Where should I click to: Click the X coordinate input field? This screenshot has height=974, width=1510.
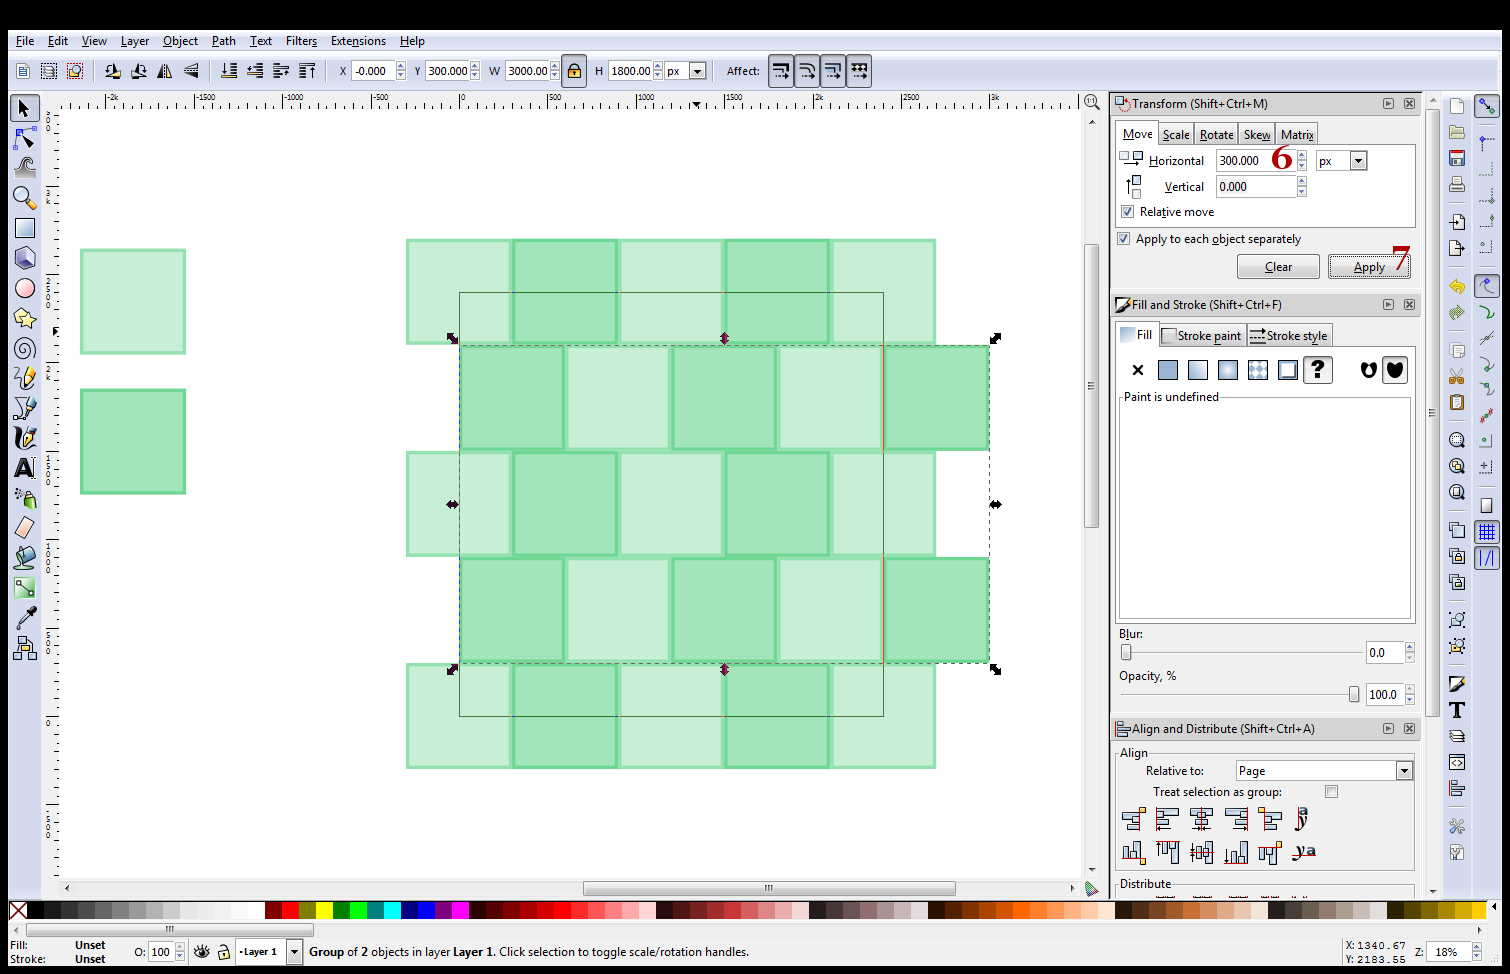tap(375, 71)
